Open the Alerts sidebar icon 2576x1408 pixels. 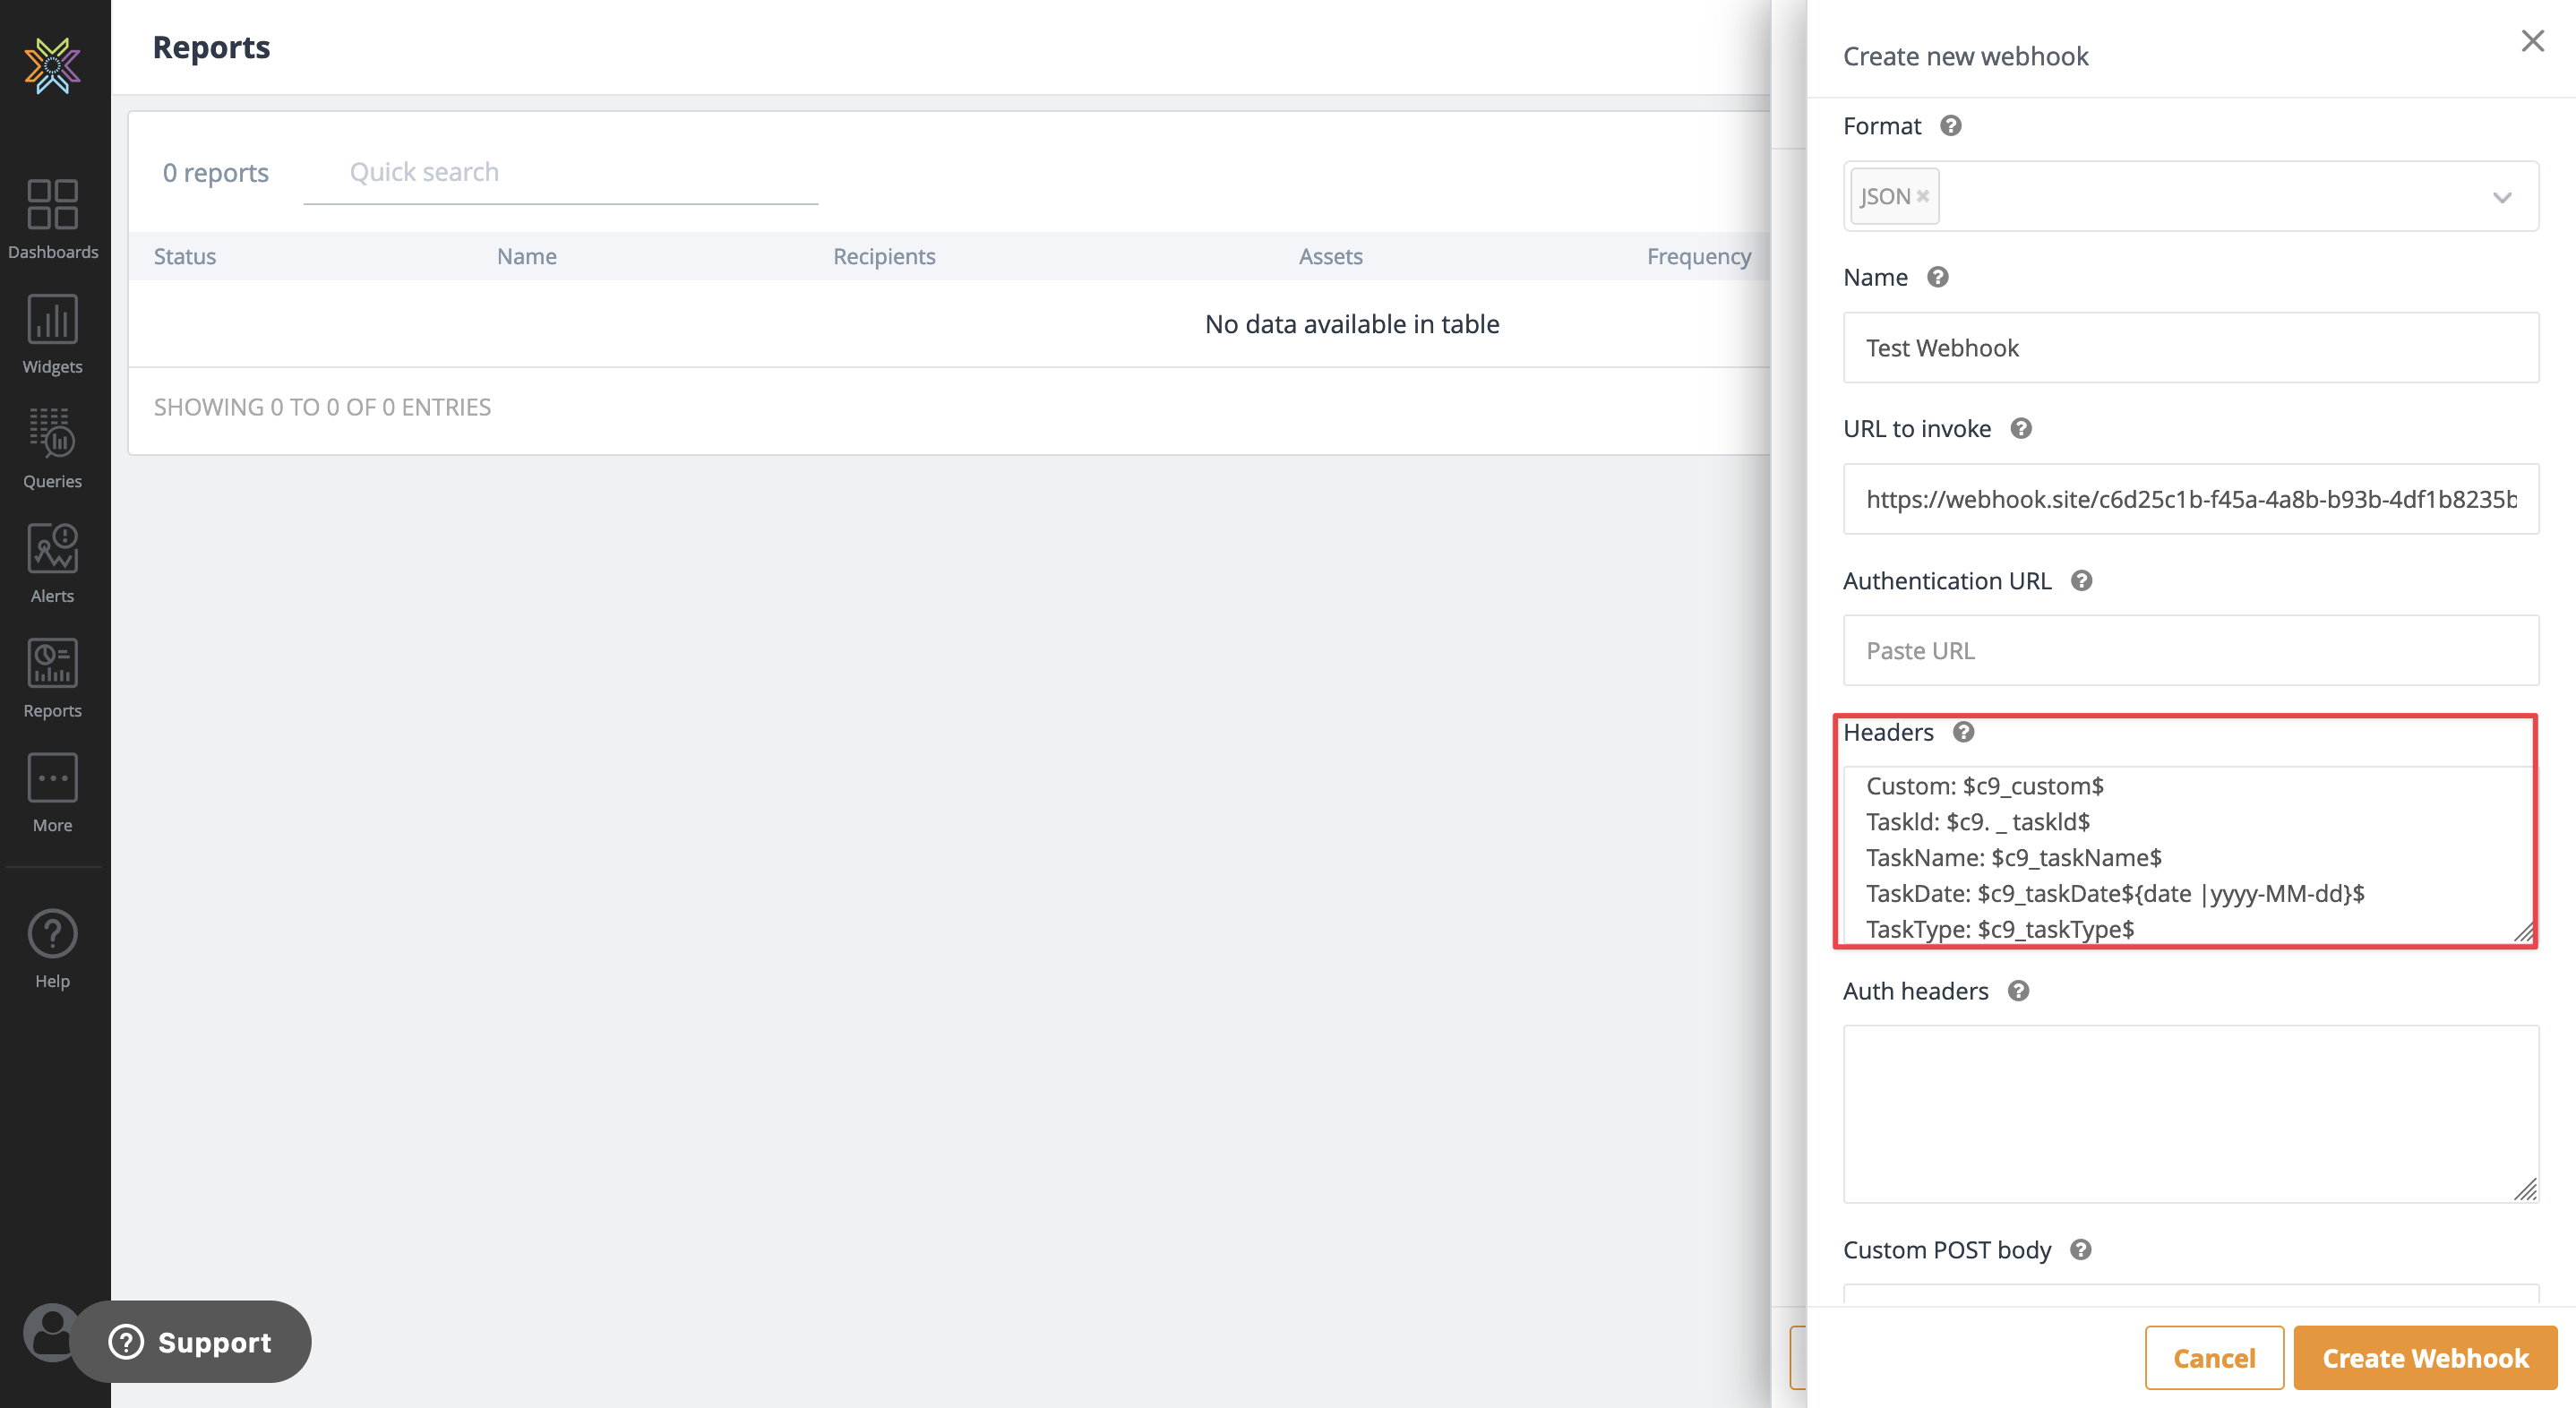click(53, 562)
